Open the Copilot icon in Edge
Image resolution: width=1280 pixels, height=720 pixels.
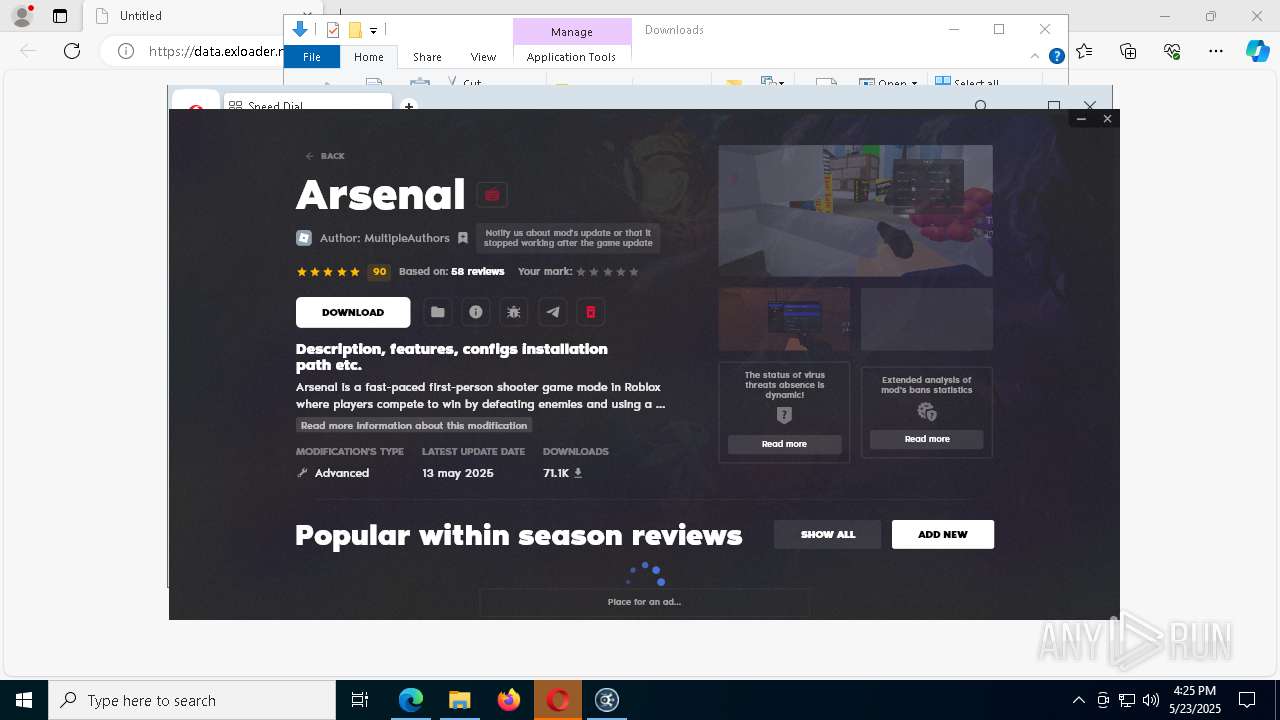pos(1257,51)
